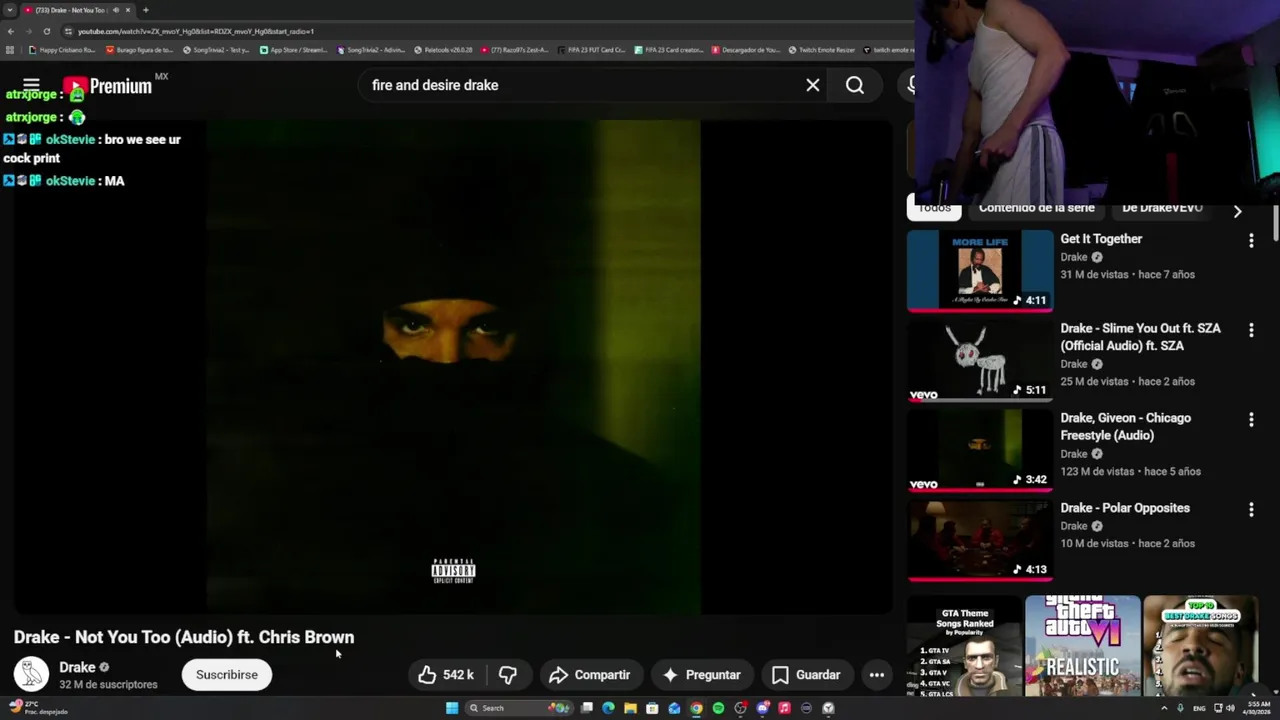Open Polar Opposites video thumbnail
Viewport: 1280px width, 720px height.
(x=980, y=541)
